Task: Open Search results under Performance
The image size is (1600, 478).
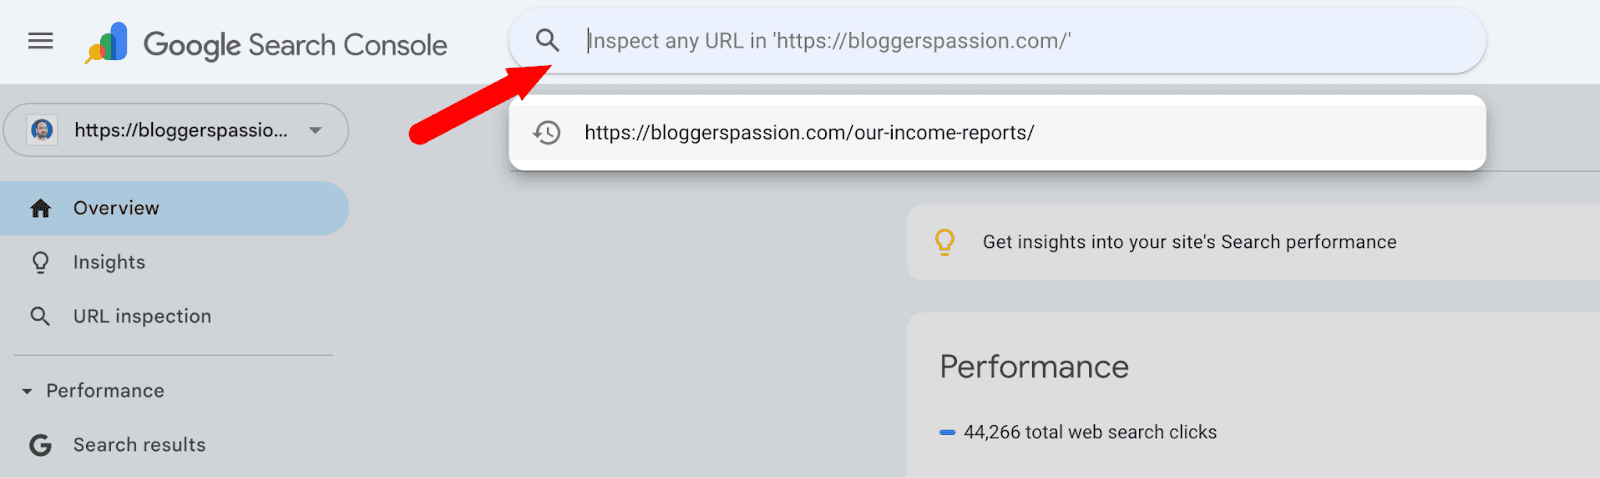Action: (139, 445)
